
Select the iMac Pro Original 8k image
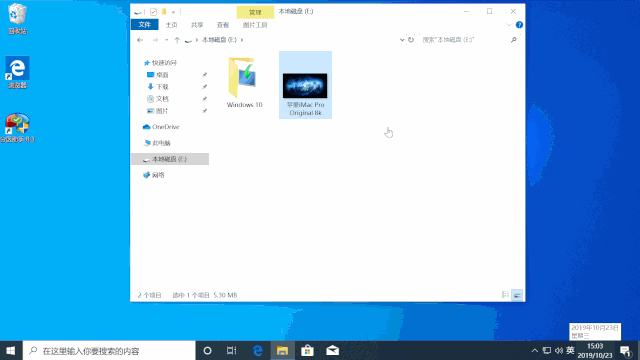tap(305, 86)
